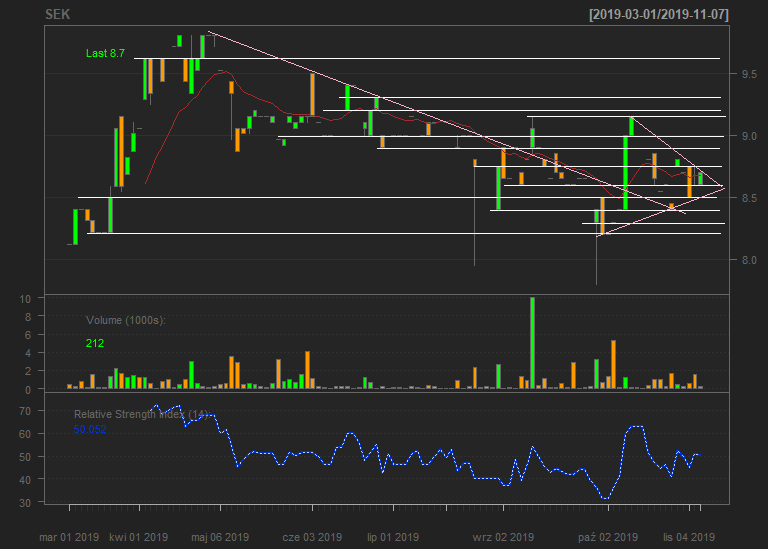768x549 pixels.
Task: Click the tallest green volume bar
Action: tap(532, 343)
